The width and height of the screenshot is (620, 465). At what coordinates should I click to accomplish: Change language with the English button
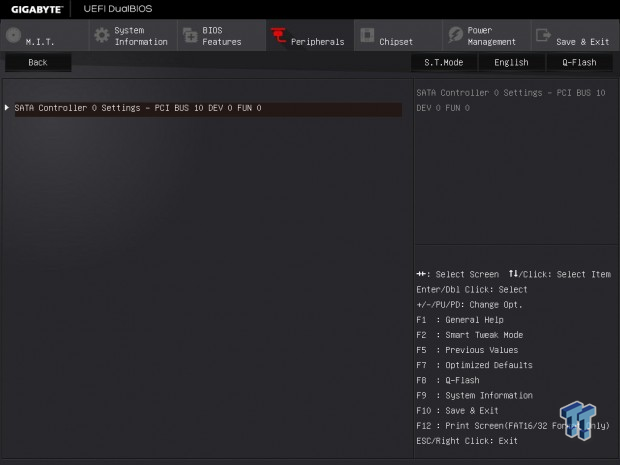point(511,62)
